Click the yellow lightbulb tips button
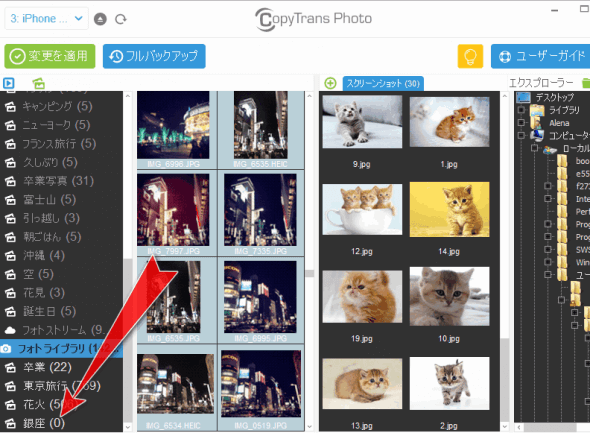590x433 pixels. tap(470, 56)
